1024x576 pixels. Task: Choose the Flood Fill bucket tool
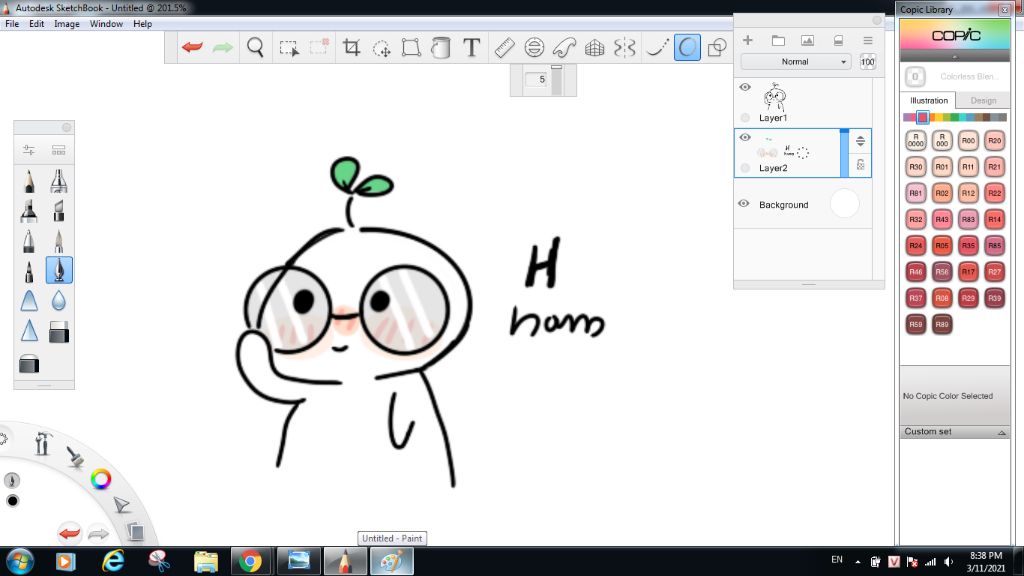pyautogui.click(x=441, y=48)
